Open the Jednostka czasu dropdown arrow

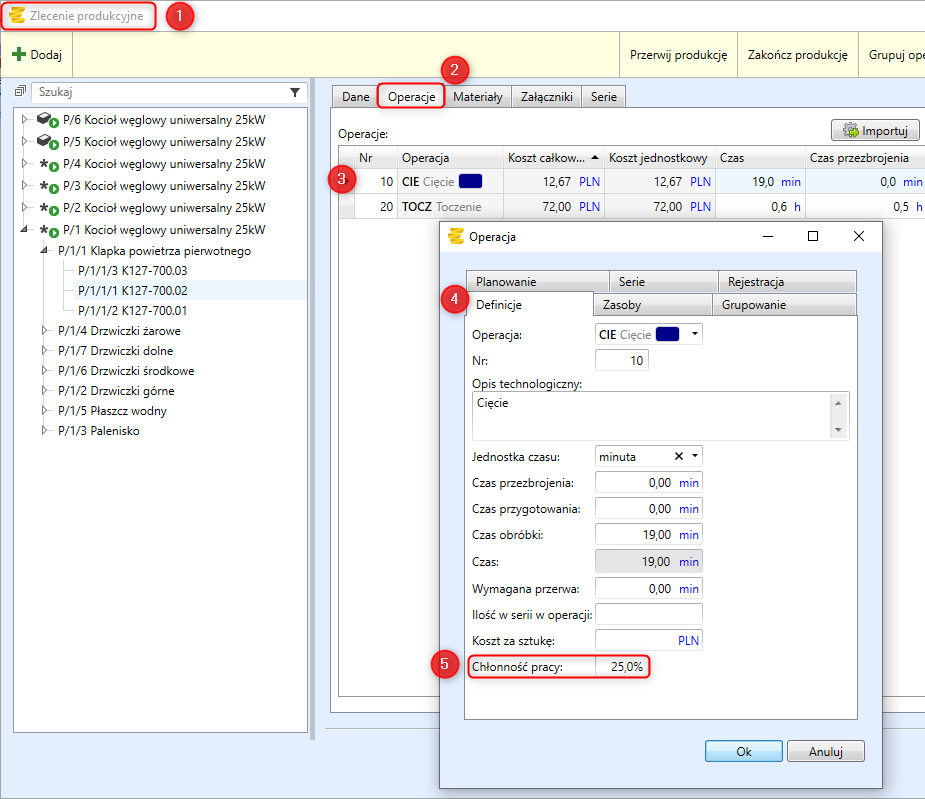click(695, 456)
